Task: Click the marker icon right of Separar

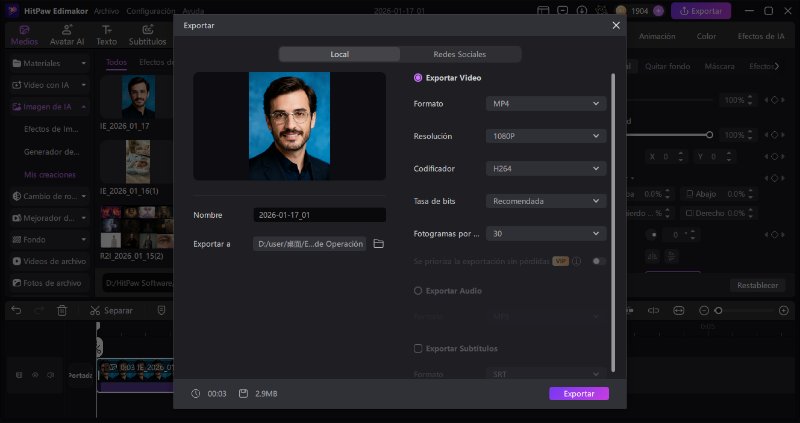Action: pyautogui.click(x=161, y=310)
